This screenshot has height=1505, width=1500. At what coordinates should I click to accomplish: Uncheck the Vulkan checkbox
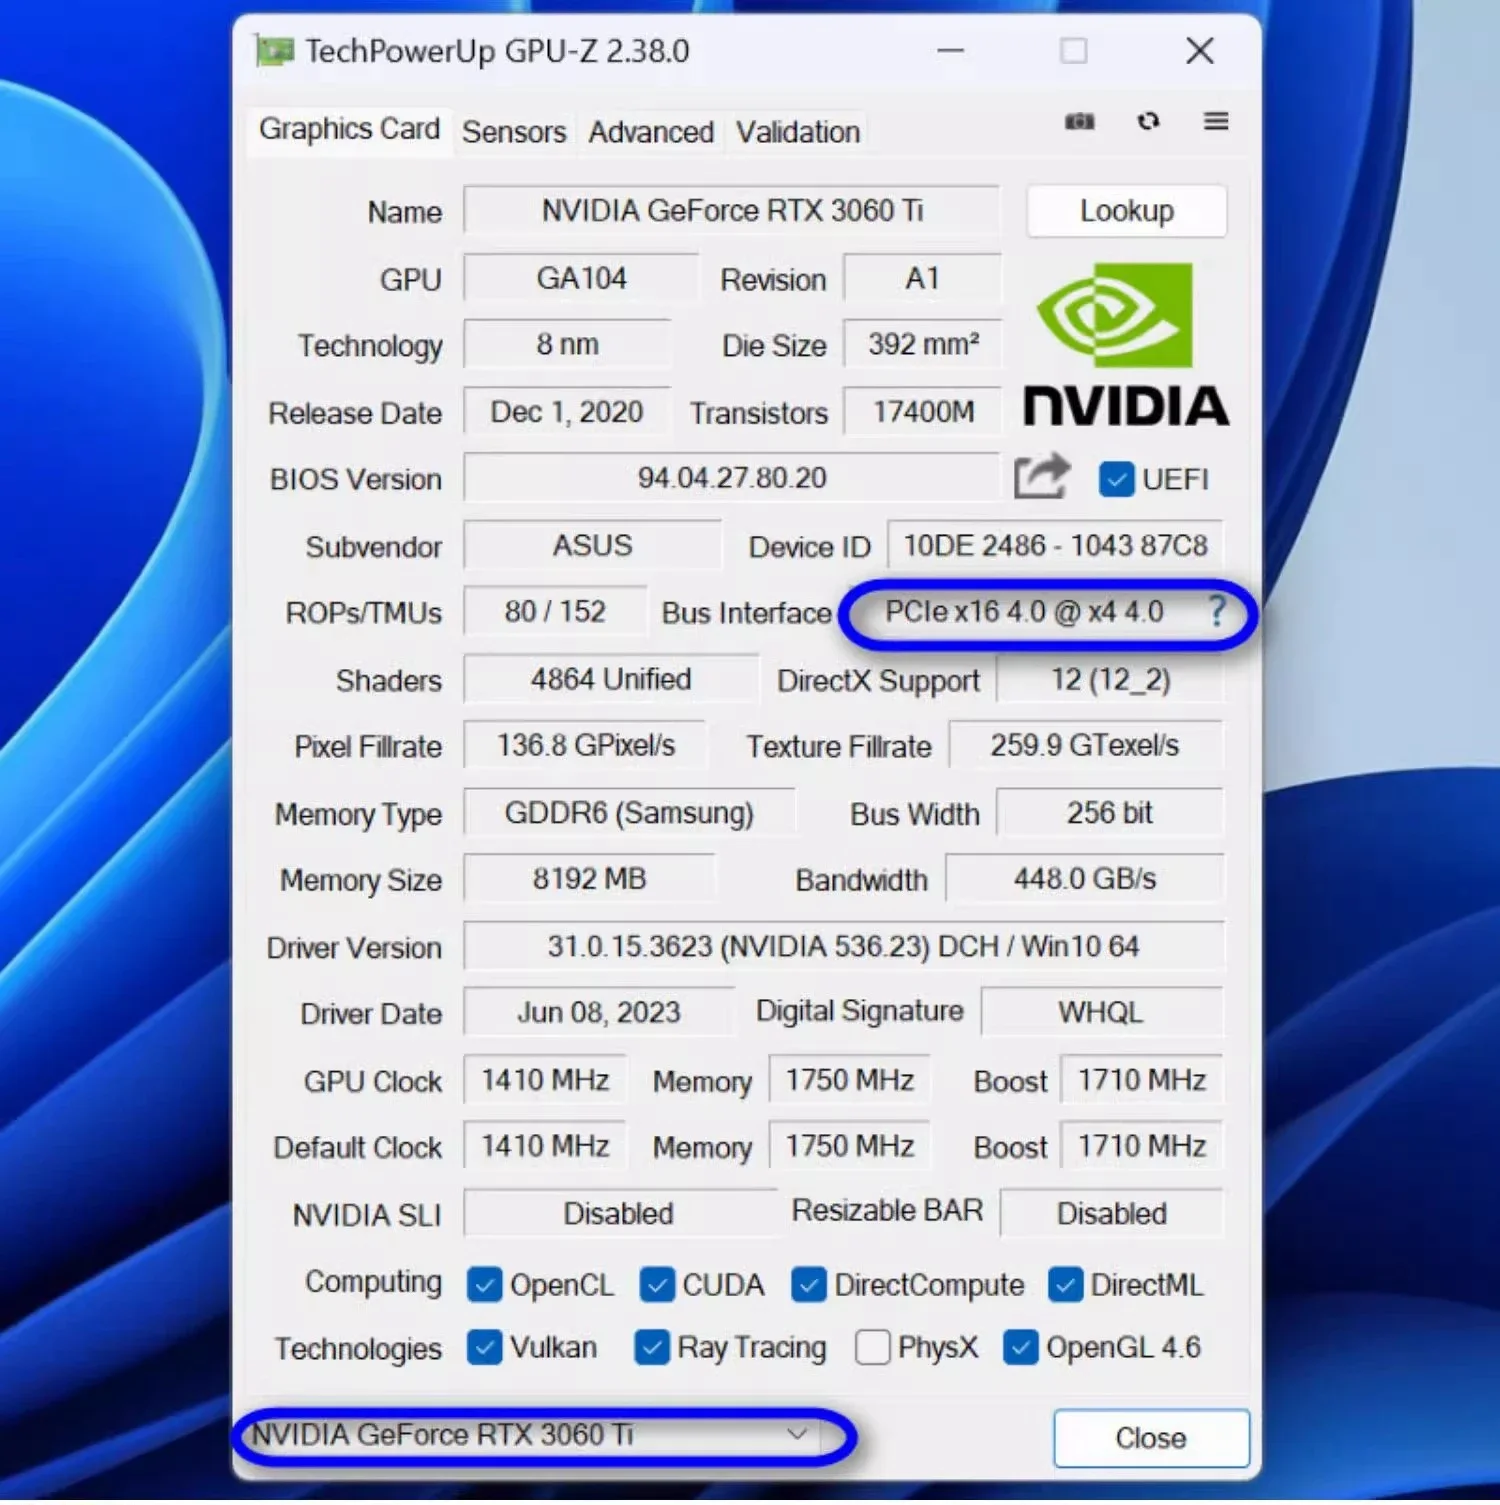click(485, 1348)
